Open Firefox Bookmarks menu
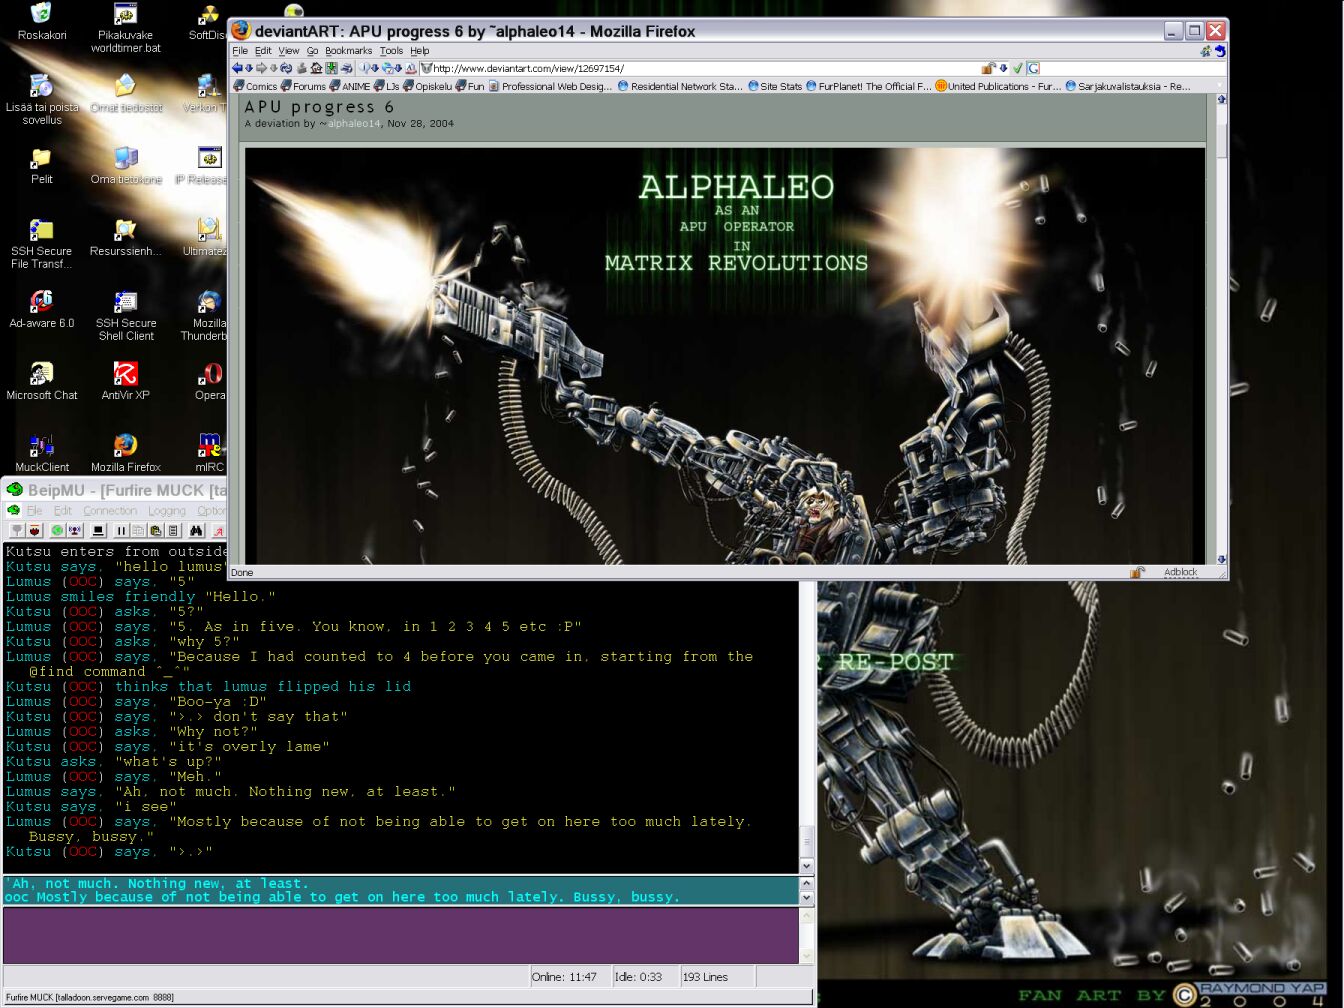 pos(348,50)
